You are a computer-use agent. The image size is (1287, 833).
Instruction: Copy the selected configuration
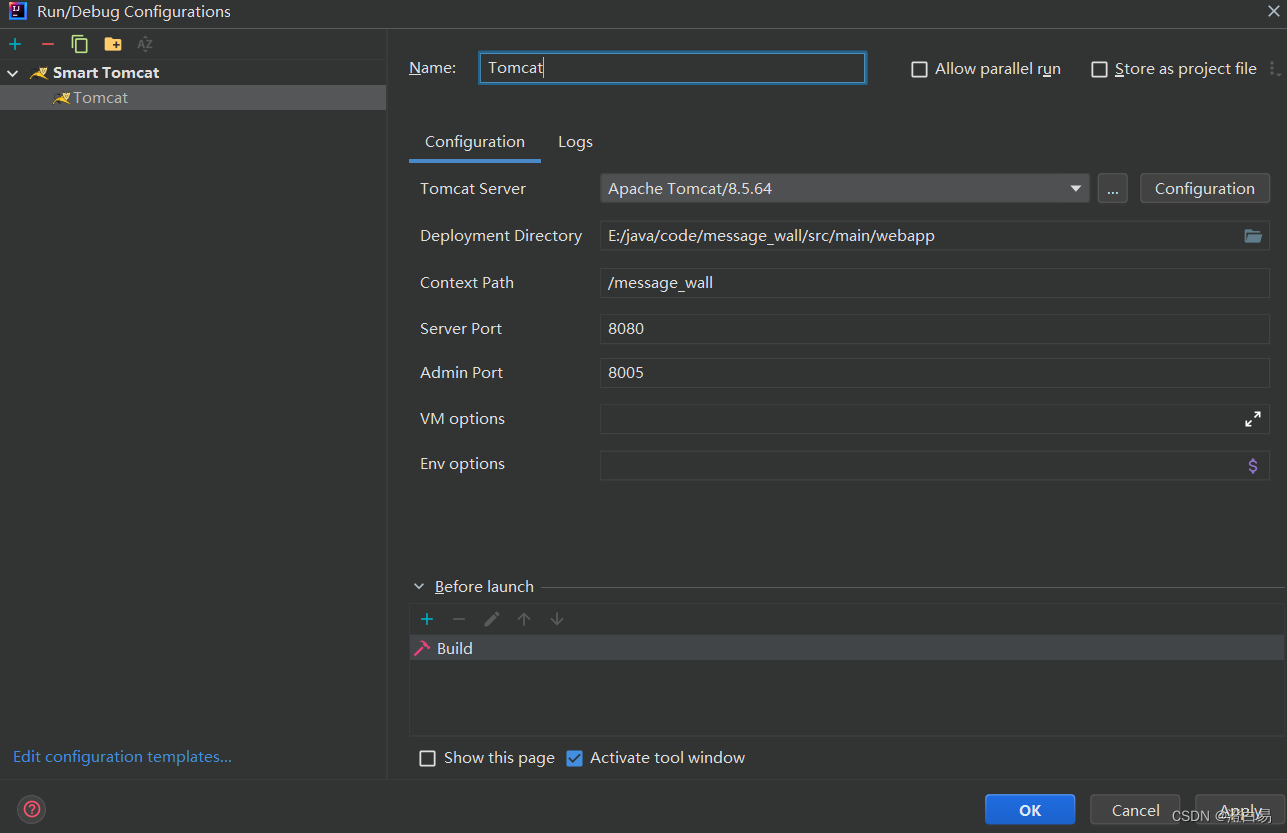[80, 44]
